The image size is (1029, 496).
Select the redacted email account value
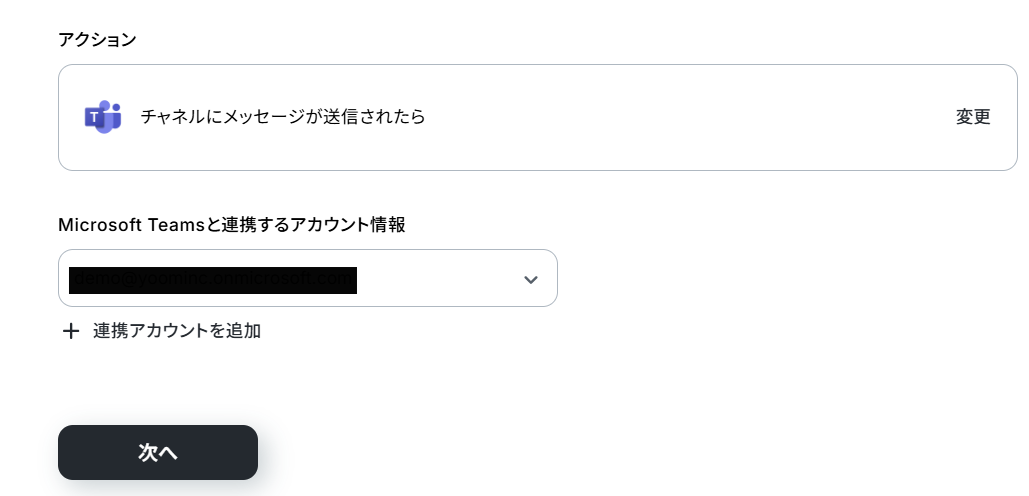click(x=213, y=280)
